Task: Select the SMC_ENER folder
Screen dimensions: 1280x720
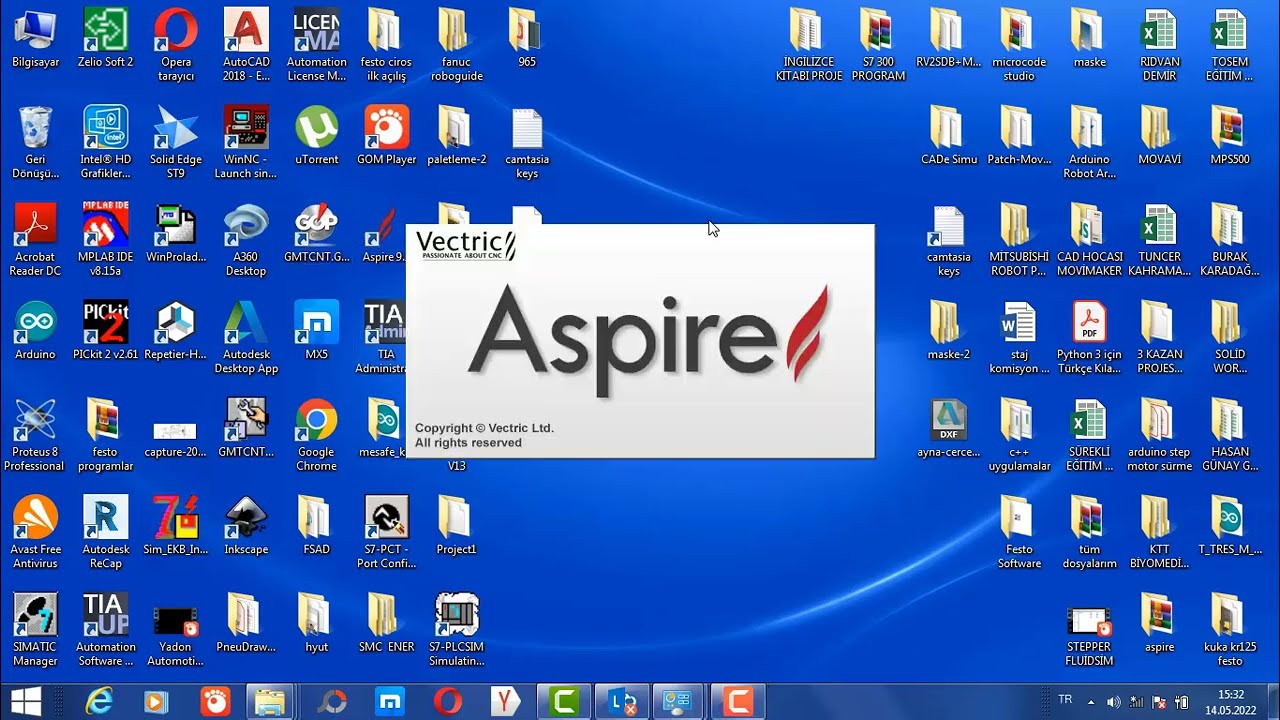Action: [x=387, y=624]
